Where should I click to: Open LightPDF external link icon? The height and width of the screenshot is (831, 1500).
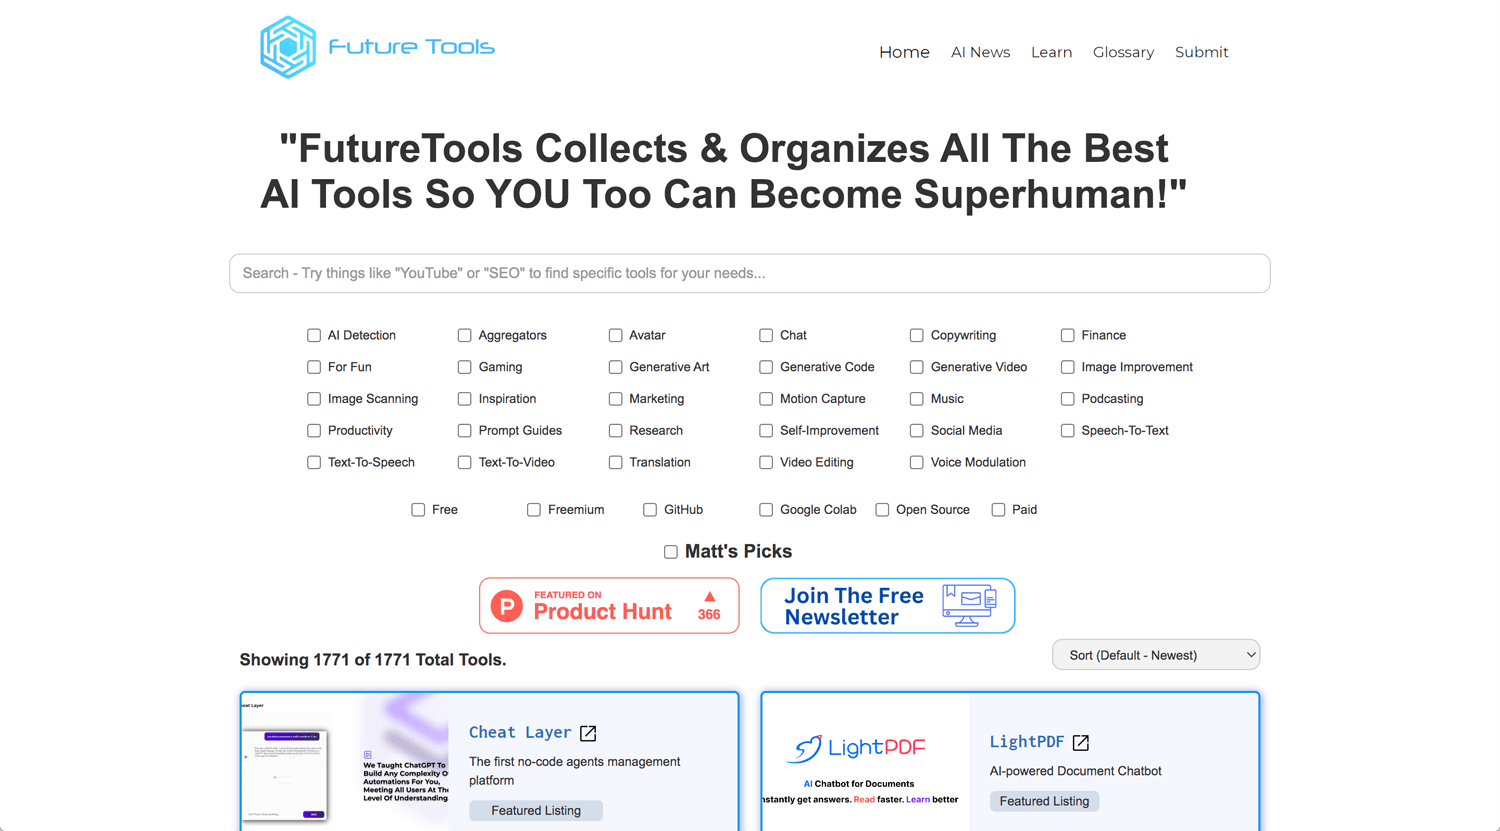(1081, 742)
